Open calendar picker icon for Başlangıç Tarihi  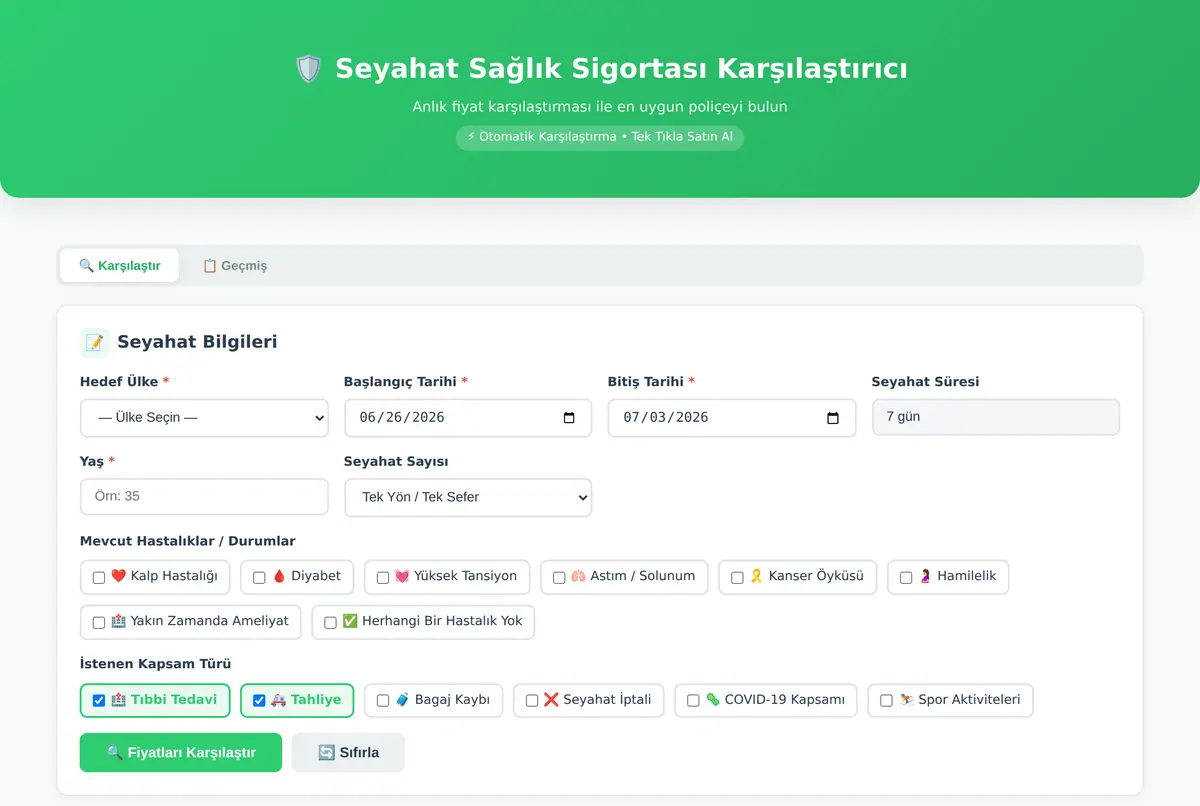[569, 418]
